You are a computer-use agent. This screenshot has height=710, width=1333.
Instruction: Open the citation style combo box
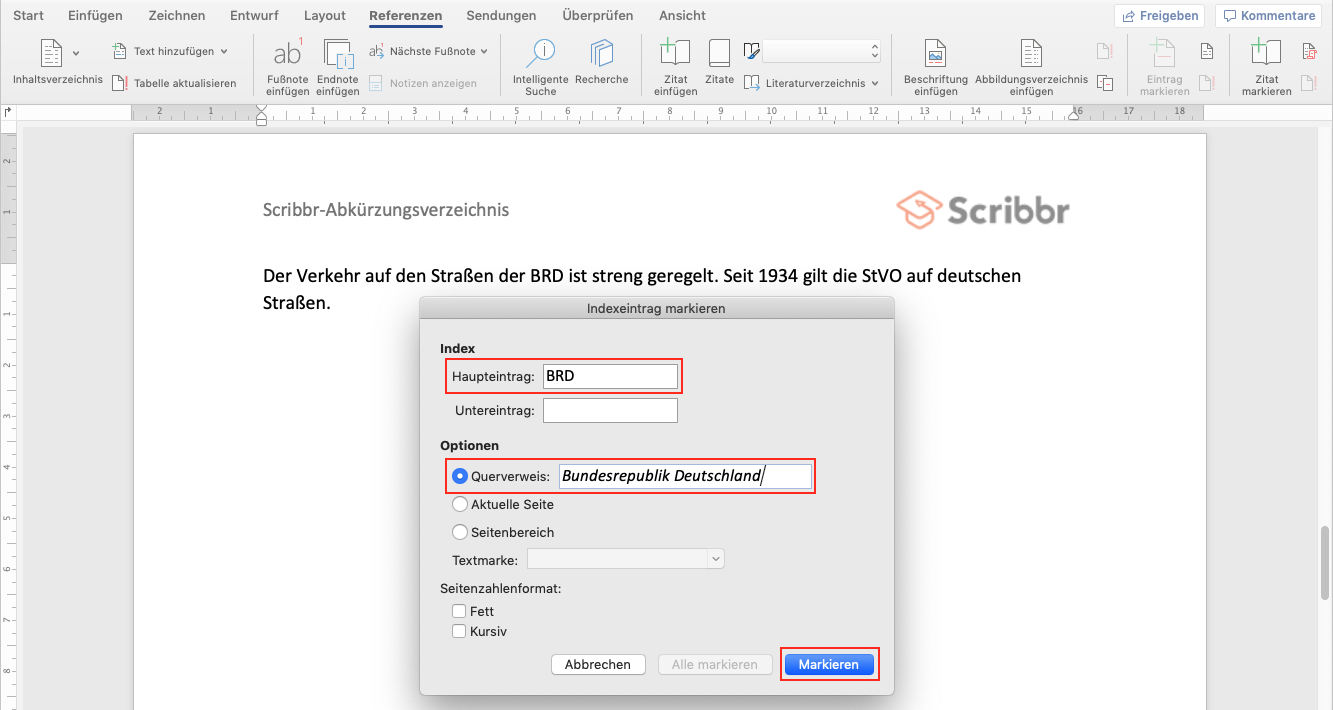[x=821, y=51]
